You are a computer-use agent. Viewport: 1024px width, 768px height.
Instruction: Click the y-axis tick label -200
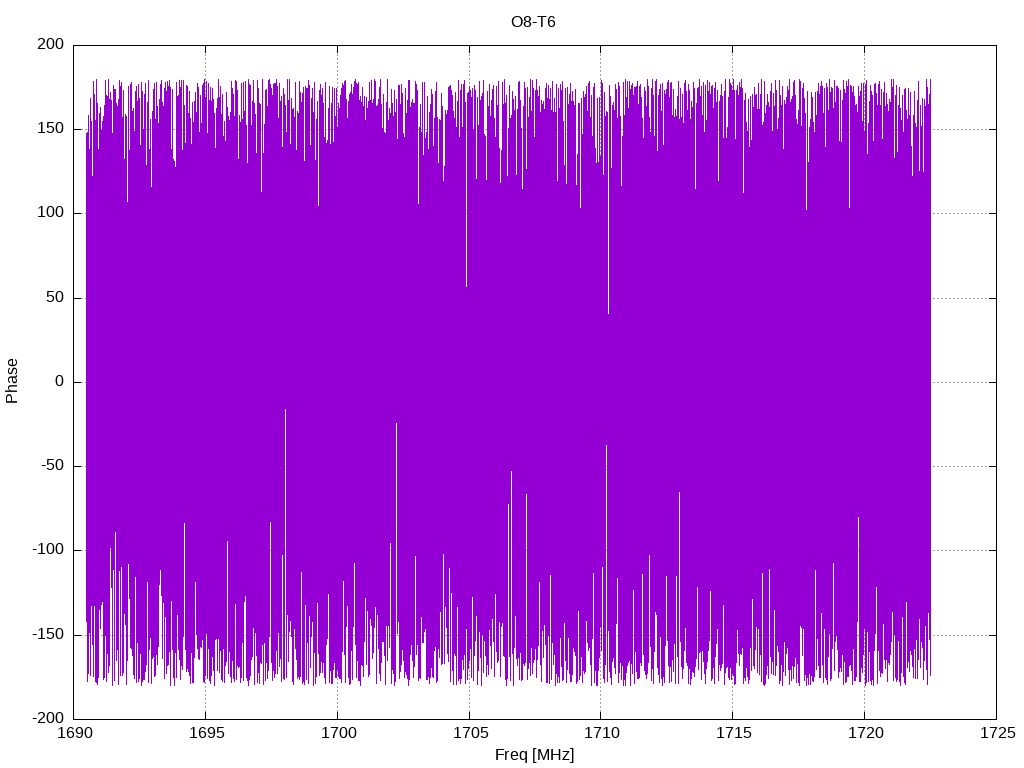(48, 718)
